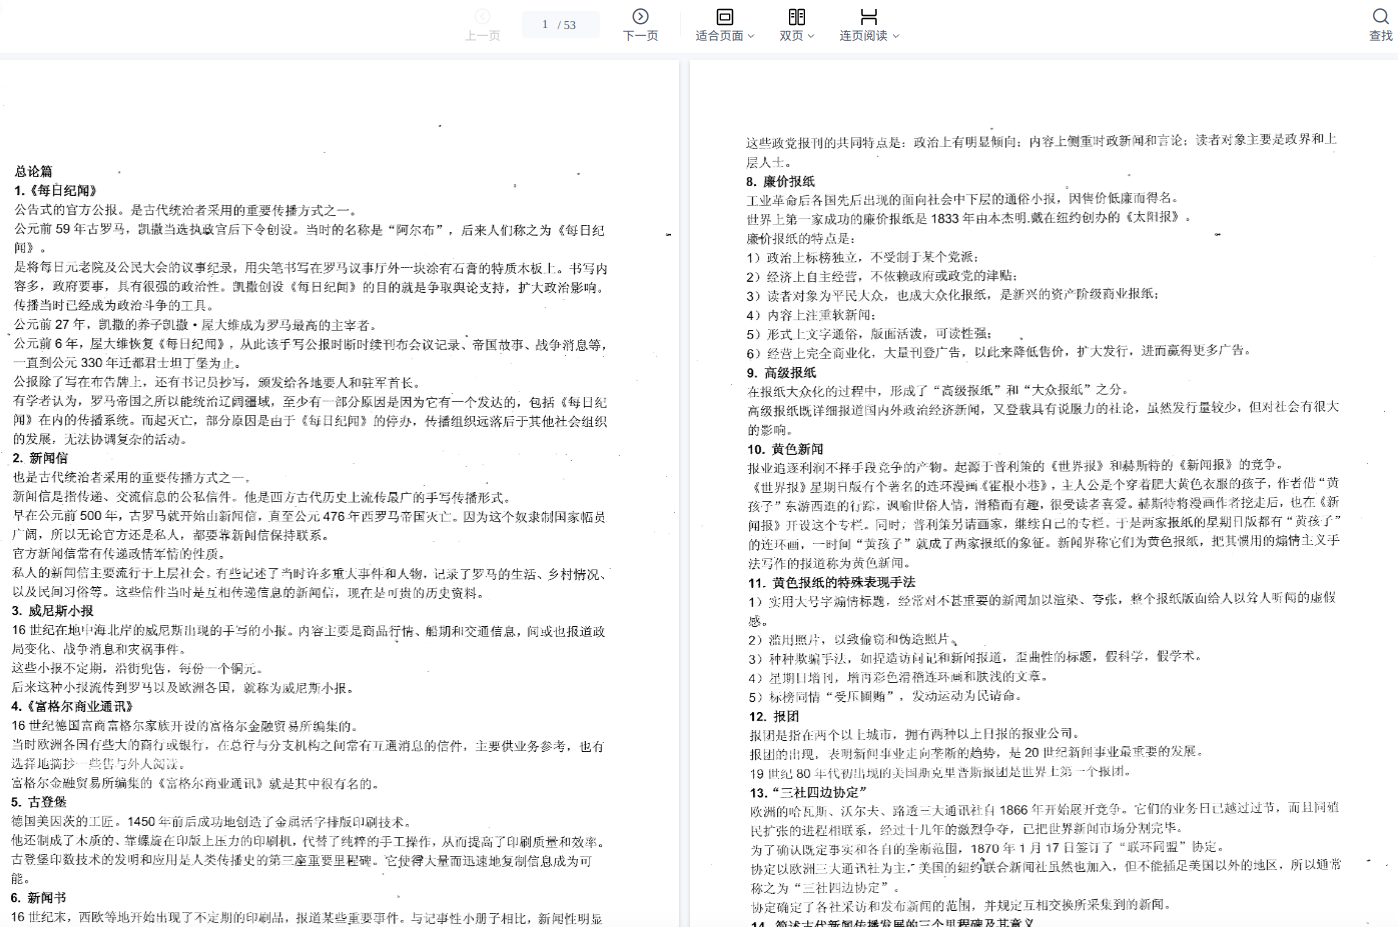Click the next page arrow icon
This screenshot has height=927, width=1398.
640,16
